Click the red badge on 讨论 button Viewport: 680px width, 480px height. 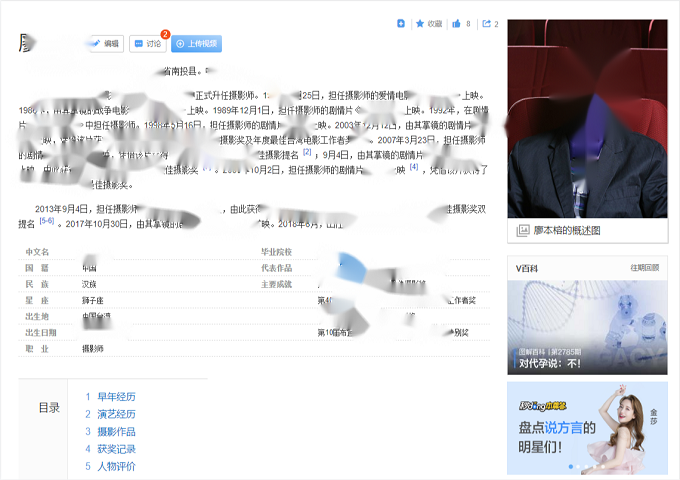[x=165, y=34]
